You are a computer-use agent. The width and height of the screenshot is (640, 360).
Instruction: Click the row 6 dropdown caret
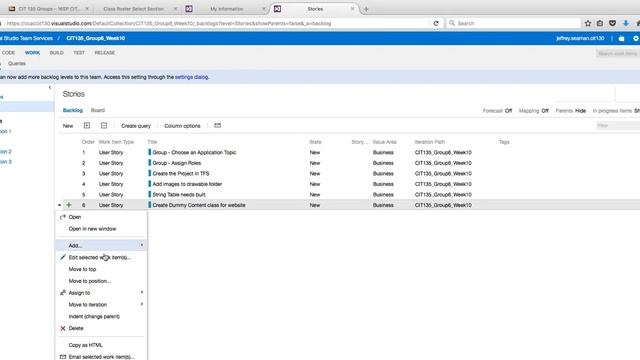[x=60, y=205]
